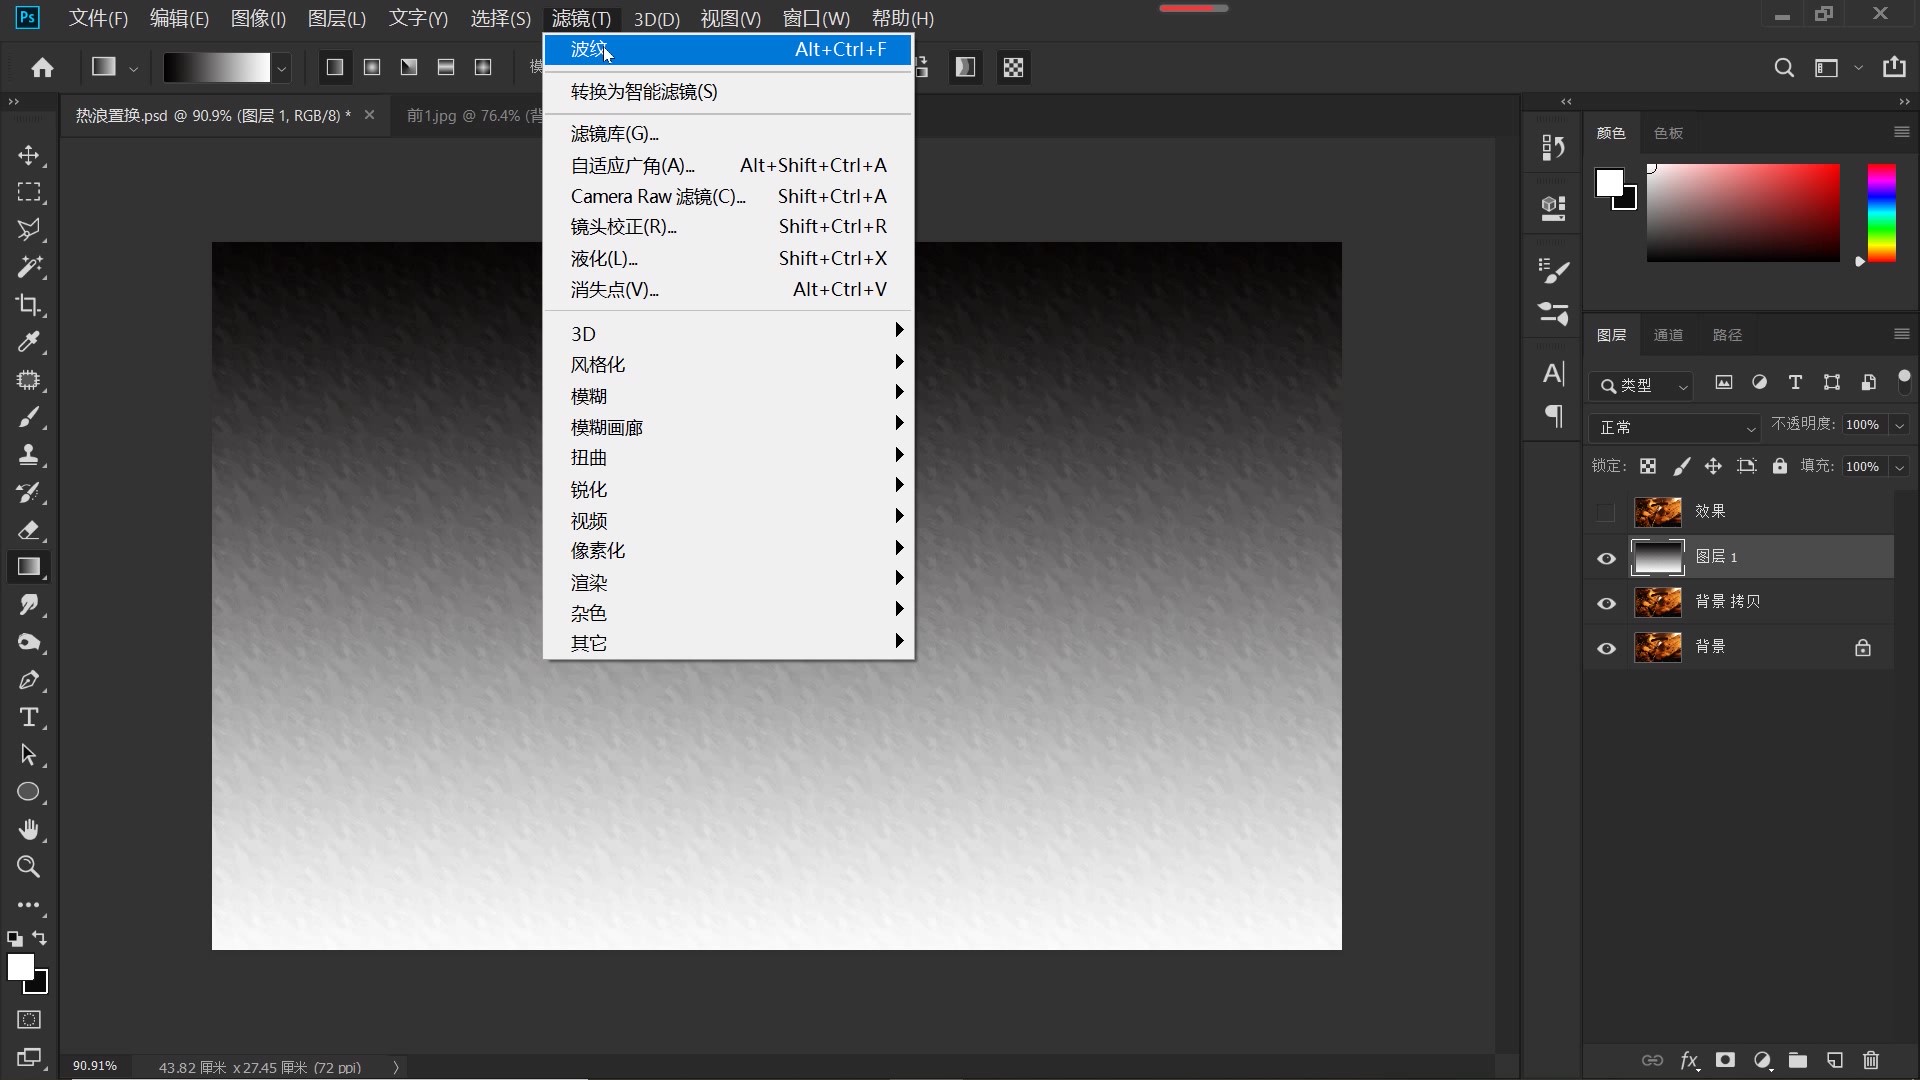Image resolution: width=1920 pixels, height=1080 pixels.
Task: Choose 滤镜库(G)... from the menu
Action: 614,134
